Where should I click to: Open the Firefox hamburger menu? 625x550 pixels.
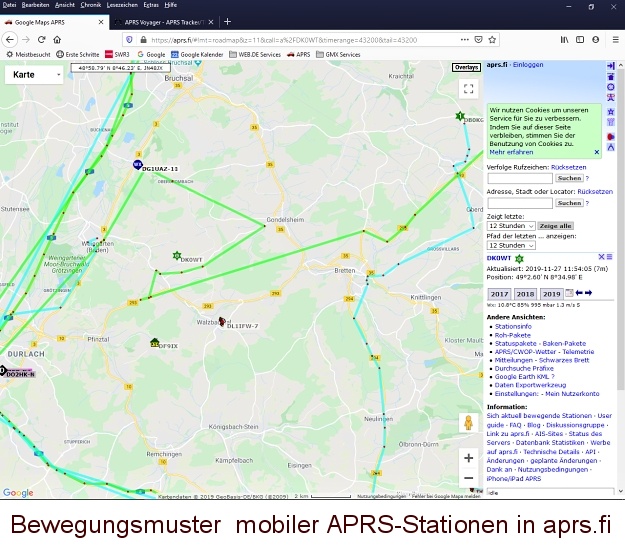[x=615, y=39]
